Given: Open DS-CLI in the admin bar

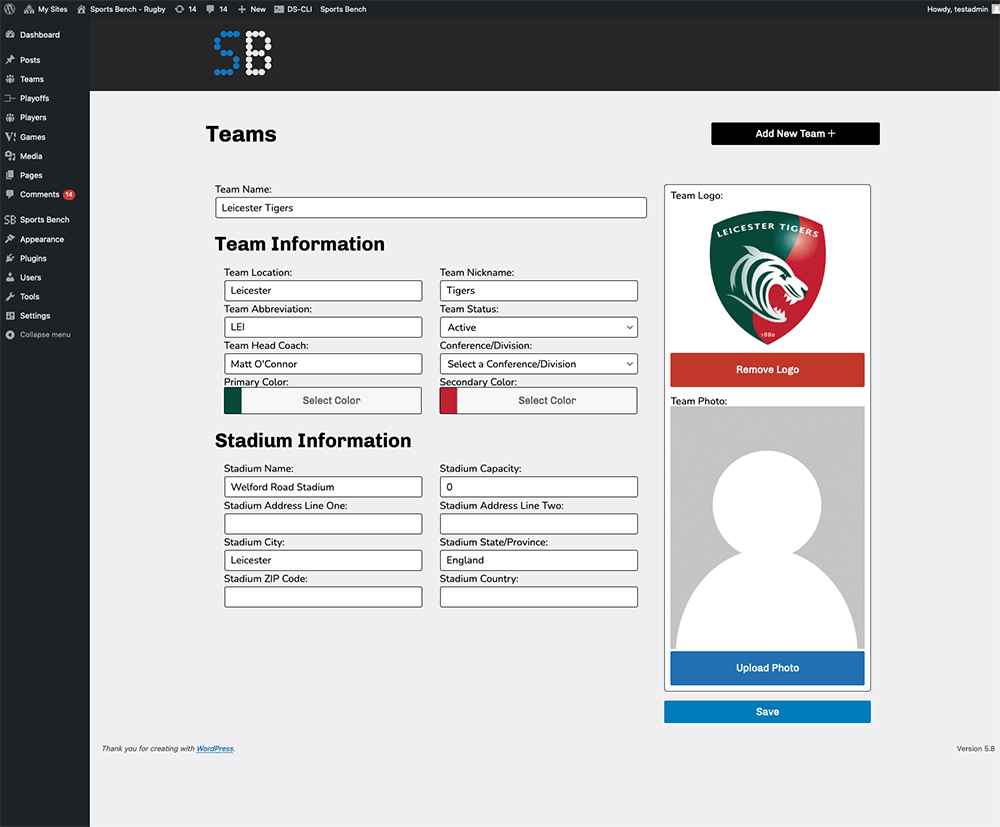Looking at the screenshot, I should (x=293, y=9).
